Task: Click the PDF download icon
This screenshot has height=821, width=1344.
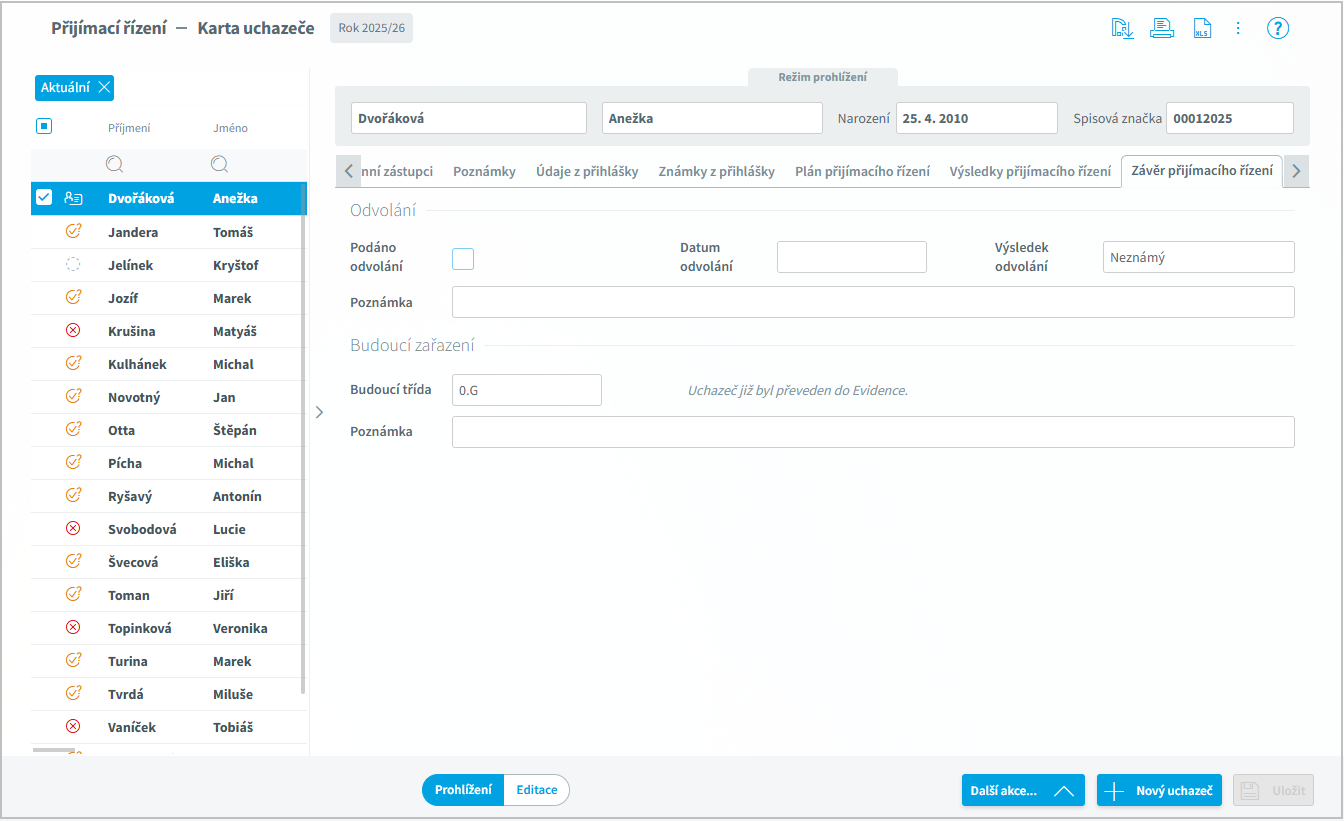Action: [1122, 28]
